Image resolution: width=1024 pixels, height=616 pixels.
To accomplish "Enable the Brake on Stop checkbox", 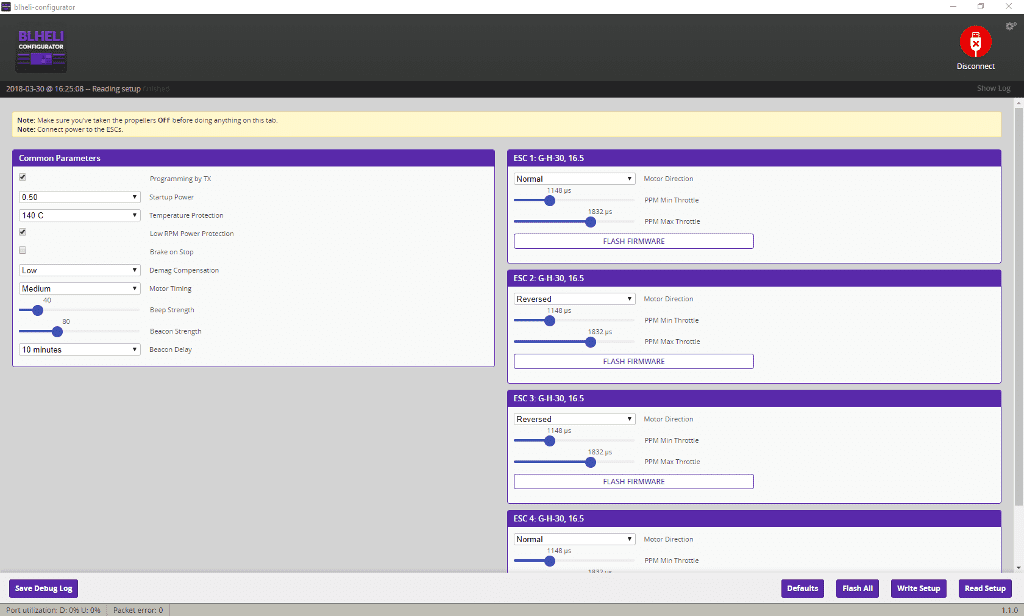I will 23,250.
